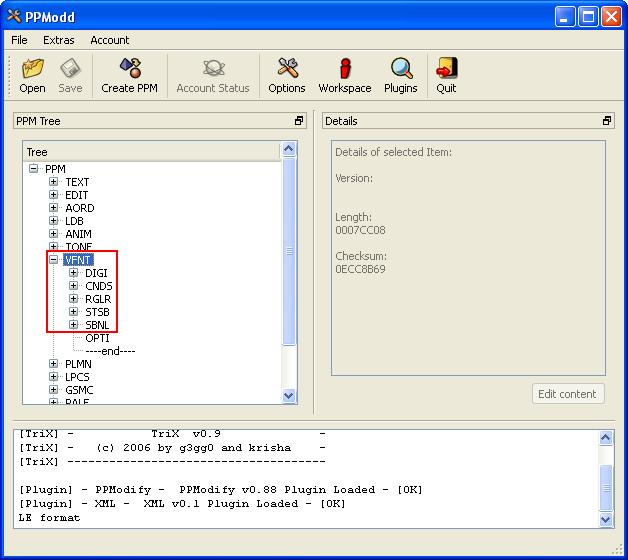This screenshot has height=560, width=628.
Task: Click the Save floppy disk icon
Action: pyautogui.click(x=70, y=68)
